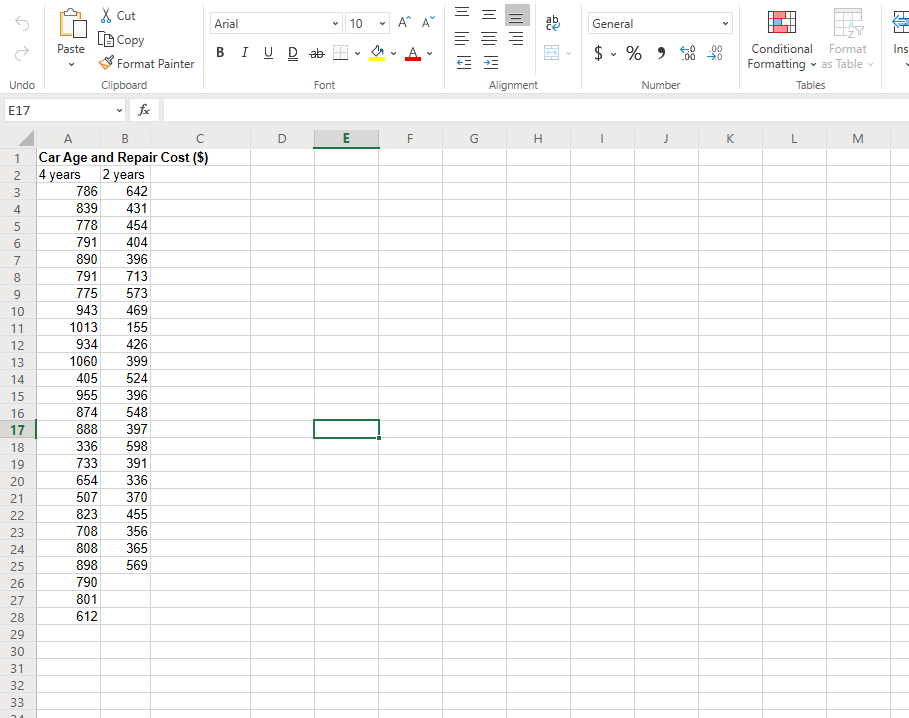This screenshot has width=909, height=718.
Task: Apply bold formatting with the Bold icon
Action: point(220,53)
